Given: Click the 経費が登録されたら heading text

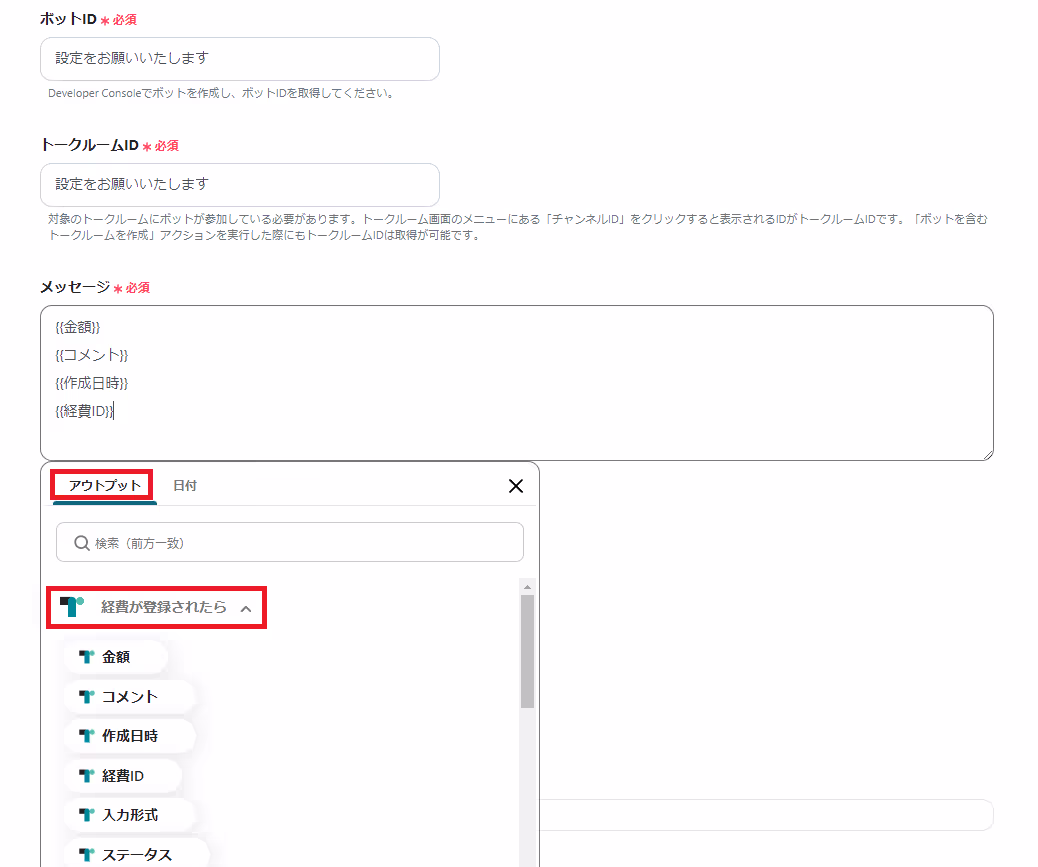Looking at the screenshot, I should point(164,607).
